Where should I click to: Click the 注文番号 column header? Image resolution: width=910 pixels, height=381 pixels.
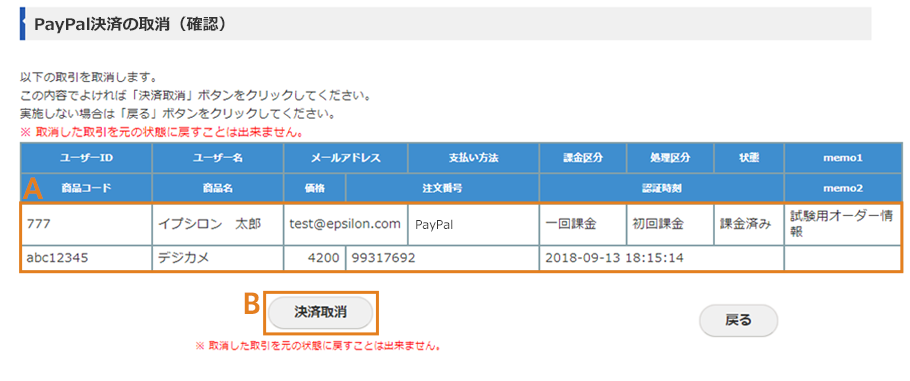point(442,188)
